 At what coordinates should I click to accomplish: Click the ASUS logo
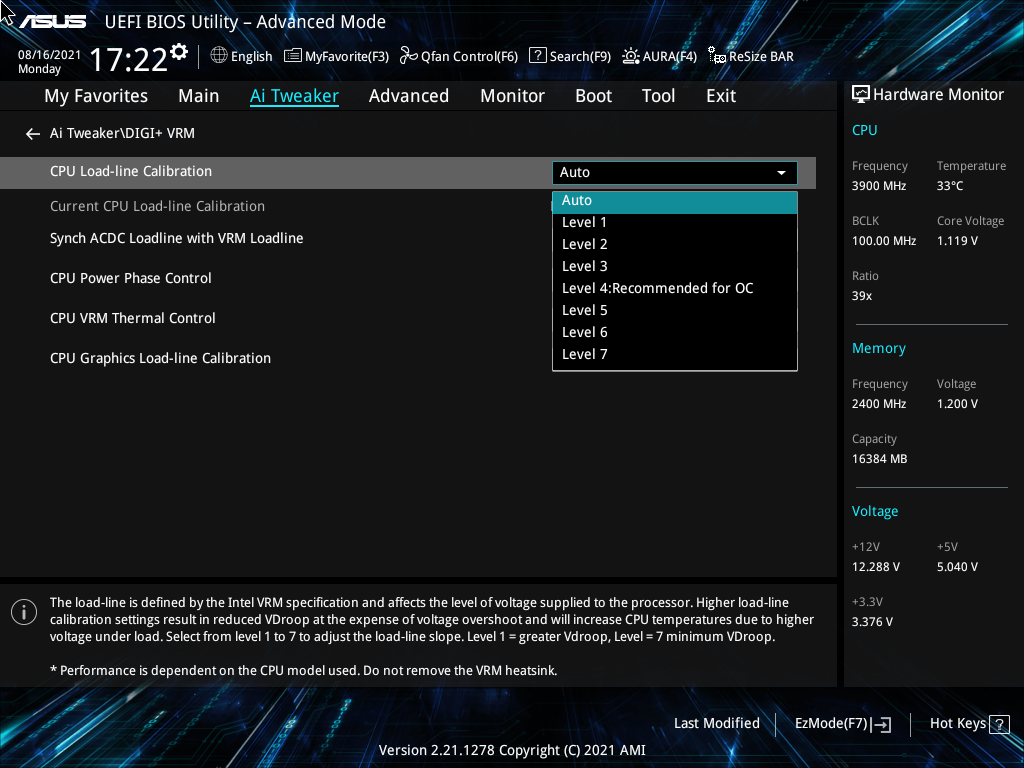(52, 22)
